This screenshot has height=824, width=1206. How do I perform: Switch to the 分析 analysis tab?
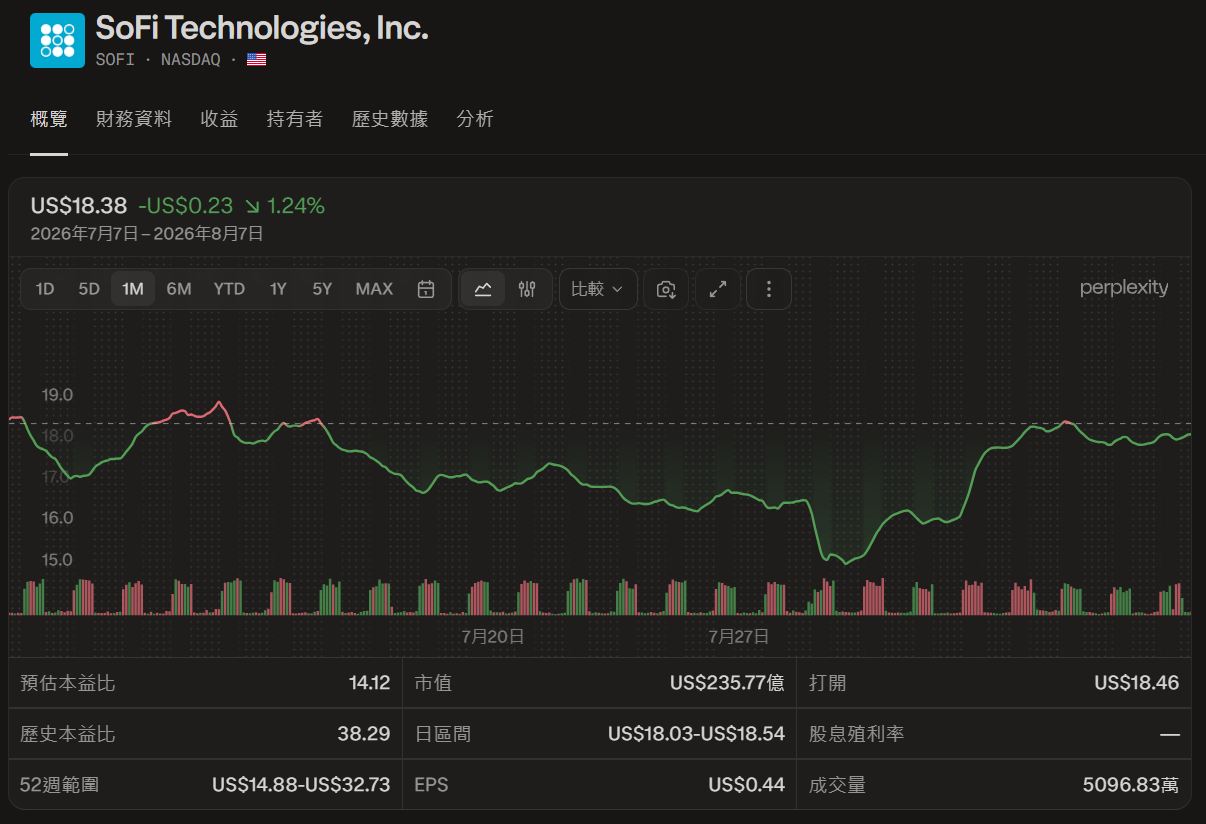point(475,119)
